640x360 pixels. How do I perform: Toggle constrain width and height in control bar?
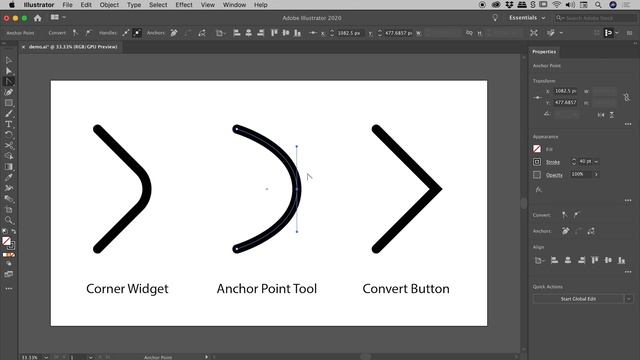(469, 33)
